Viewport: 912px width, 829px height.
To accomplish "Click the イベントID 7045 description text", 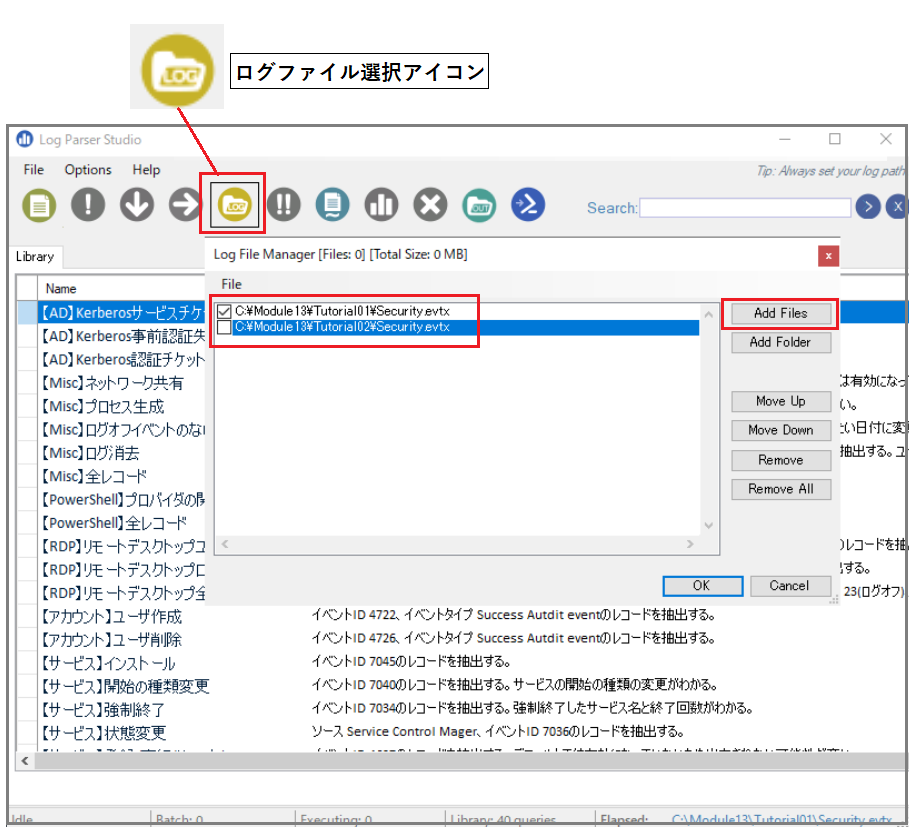I will tap(411, 661).
